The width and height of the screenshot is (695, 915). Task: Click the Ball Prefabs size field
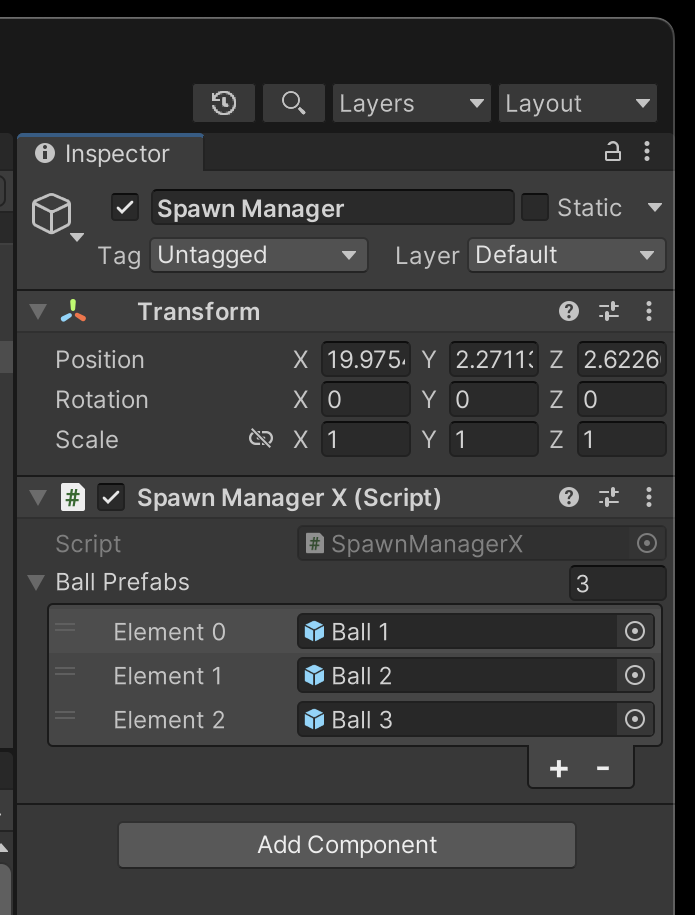617,583
